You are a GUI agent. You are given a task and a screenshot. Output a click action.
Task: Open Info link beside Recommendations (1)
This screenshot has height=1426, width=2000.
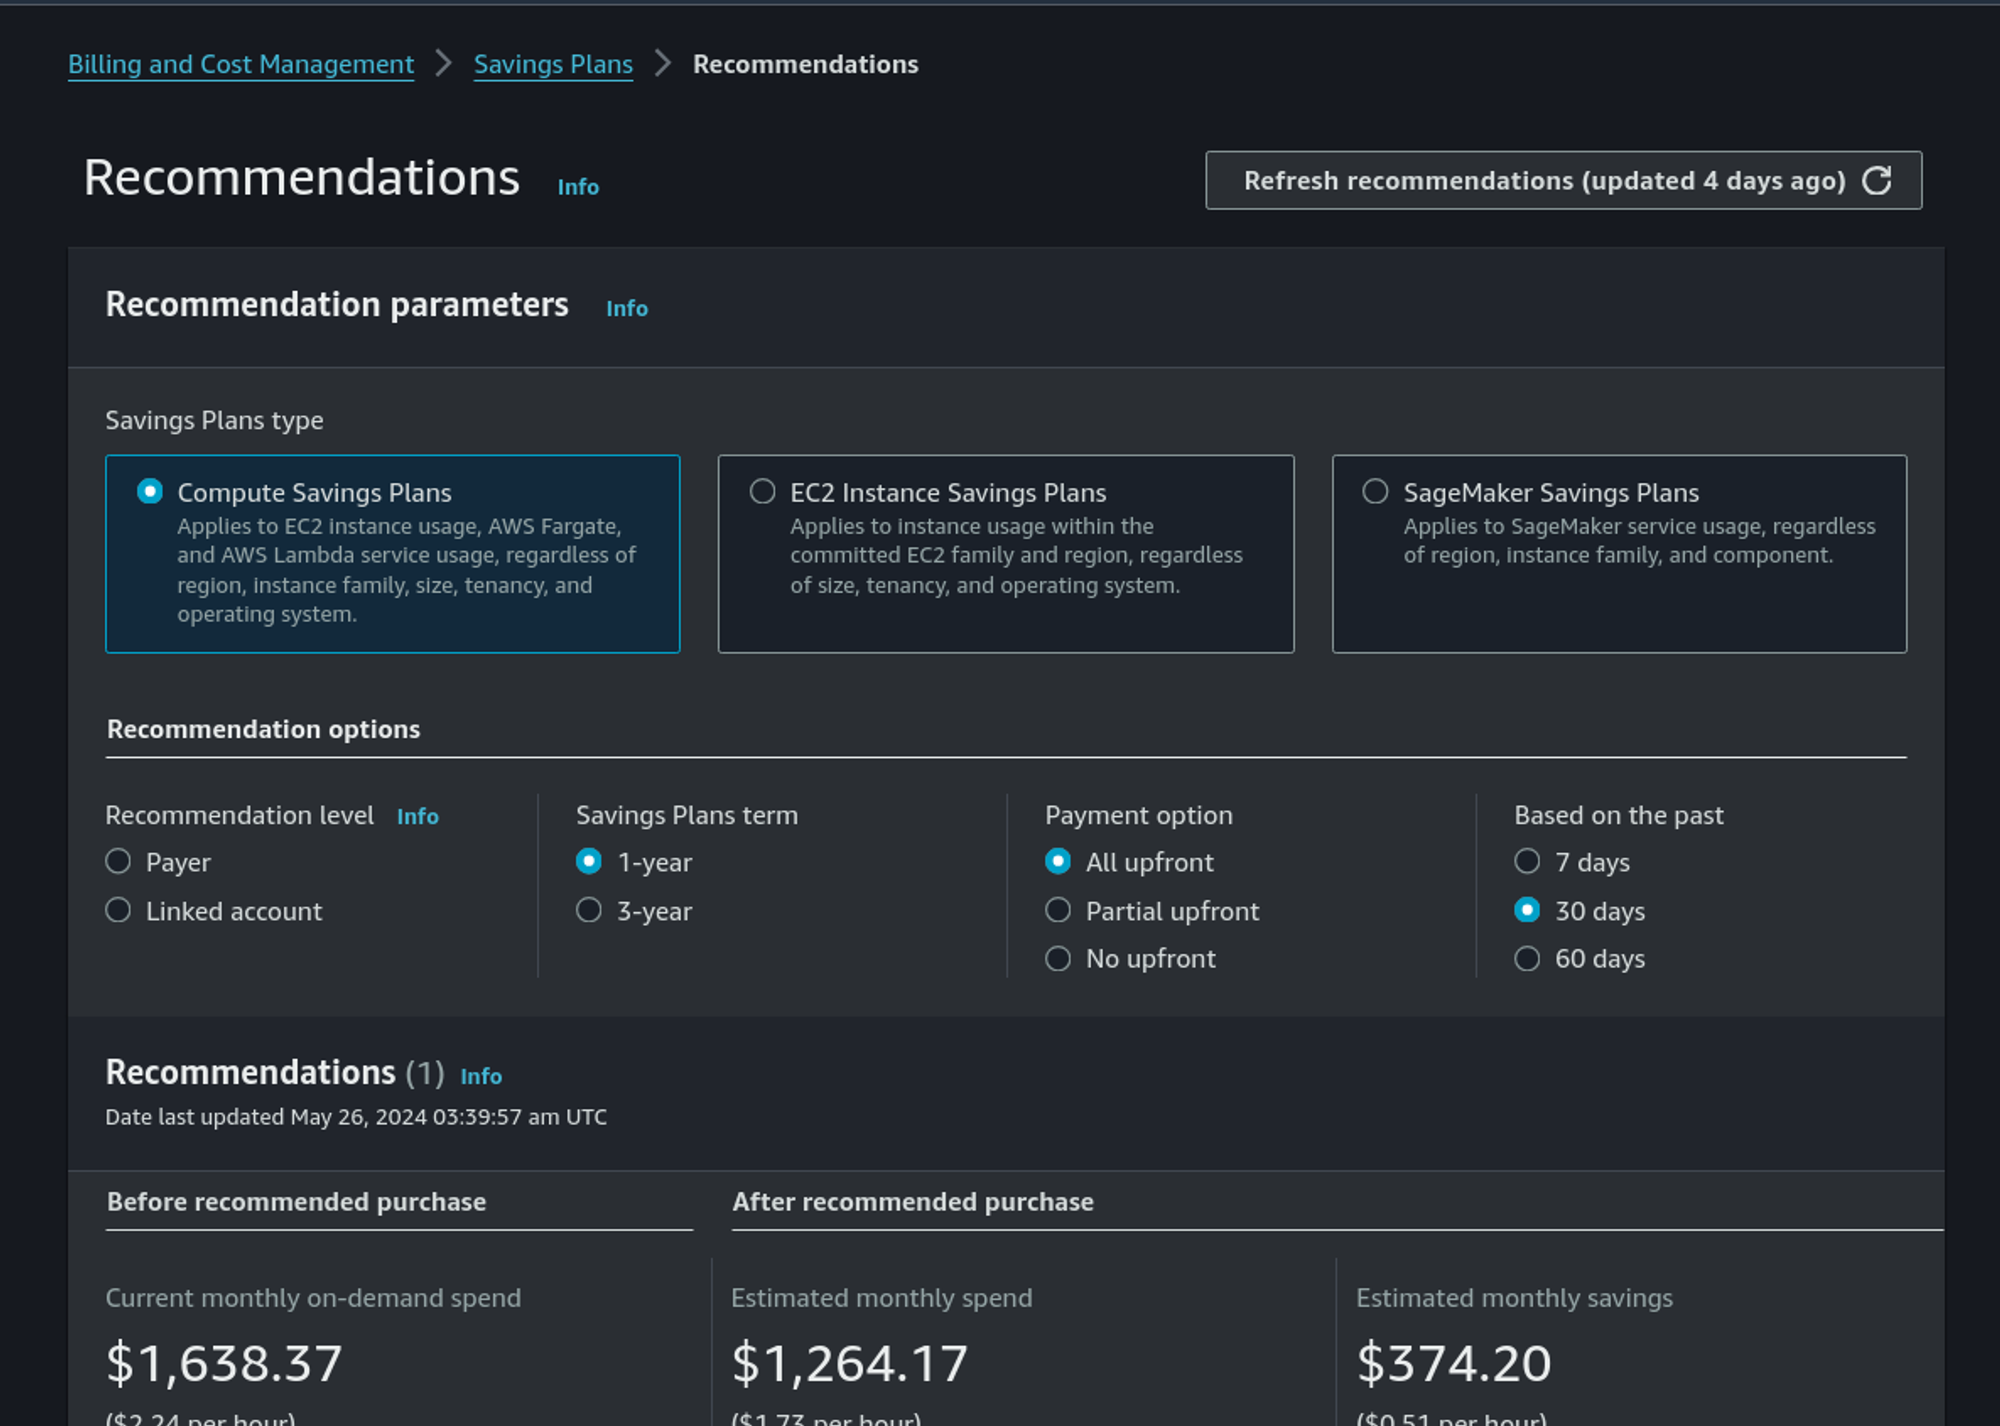point(480,1076)
